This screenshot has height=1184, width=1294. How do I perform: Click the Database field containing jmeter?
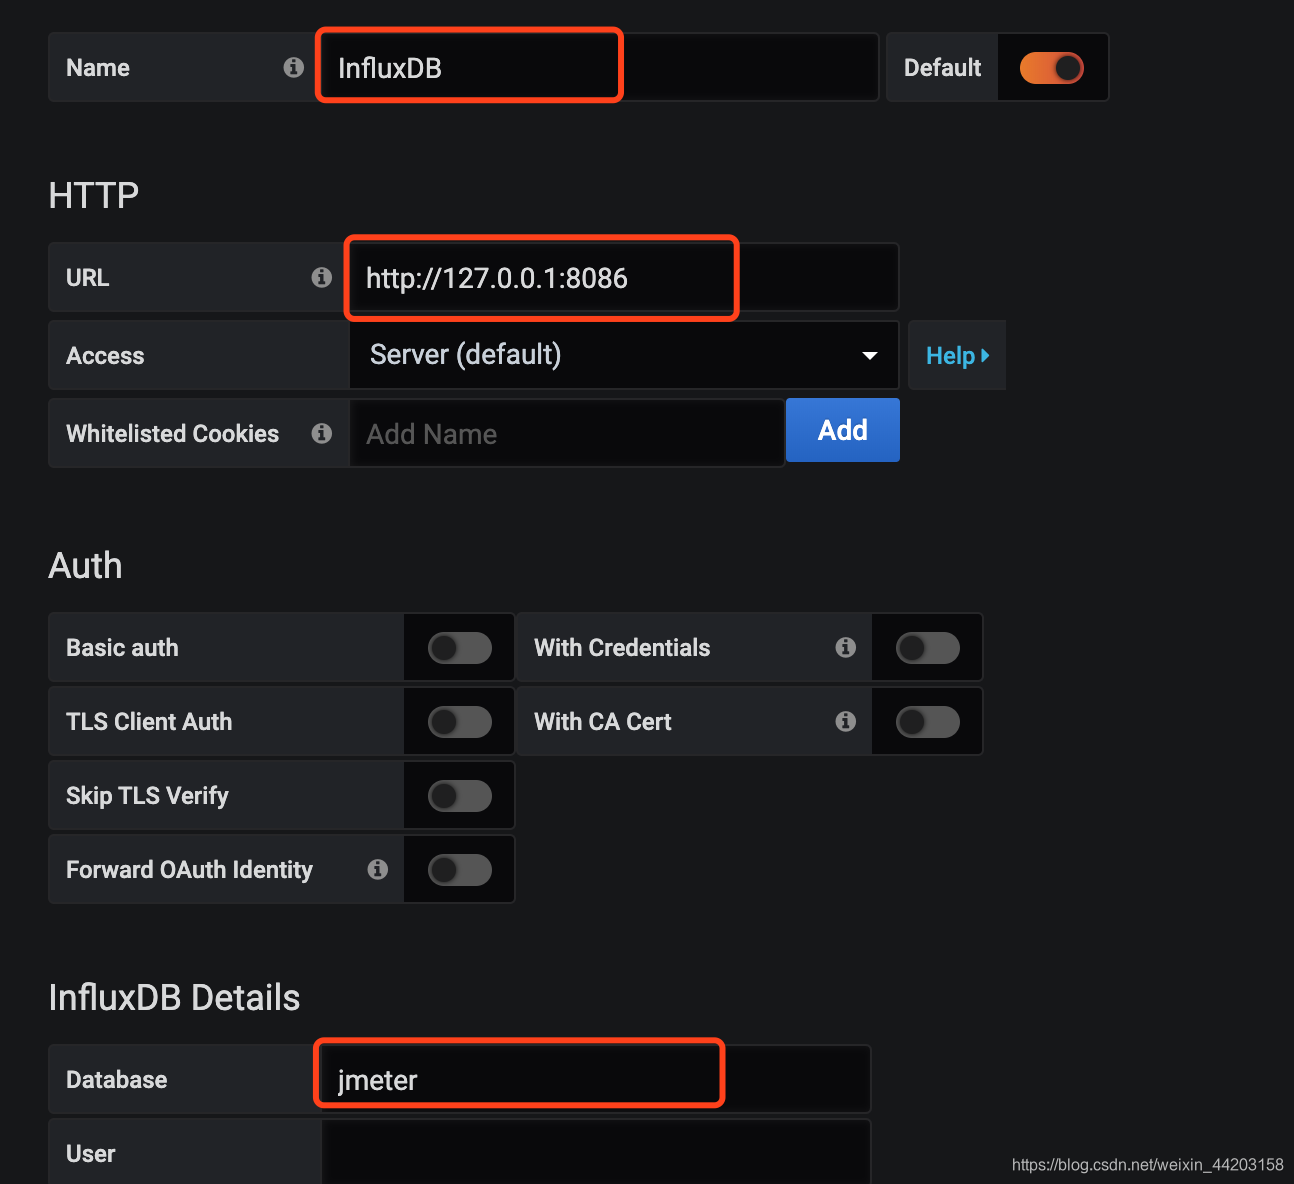(x=596, y=1079)
